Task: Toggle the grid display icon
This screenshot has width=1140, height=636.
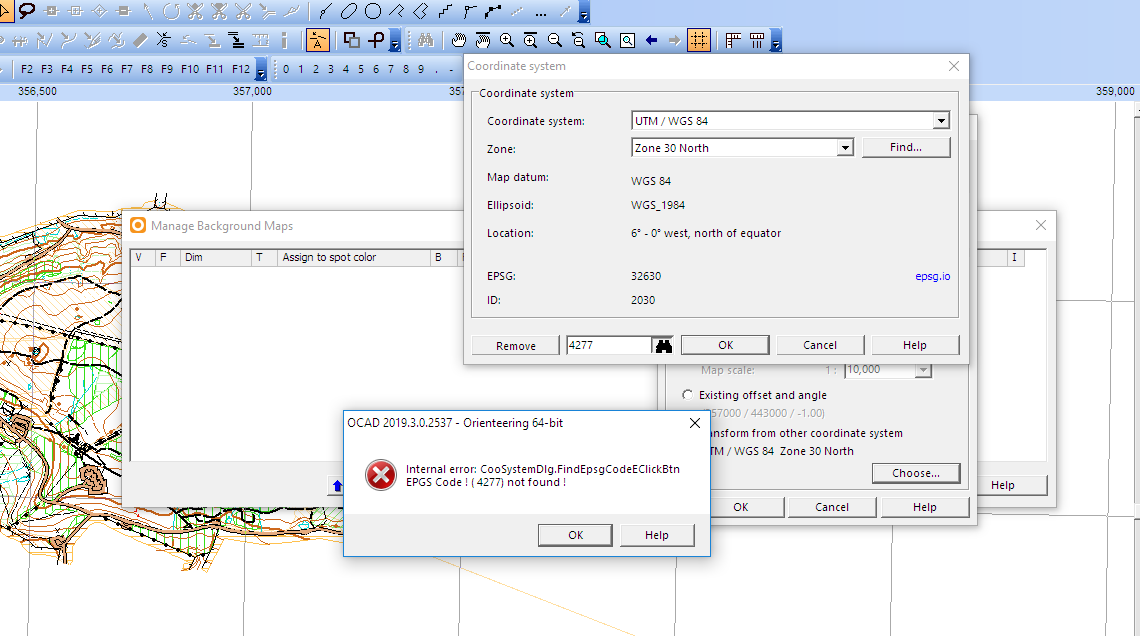Action: 698,41
